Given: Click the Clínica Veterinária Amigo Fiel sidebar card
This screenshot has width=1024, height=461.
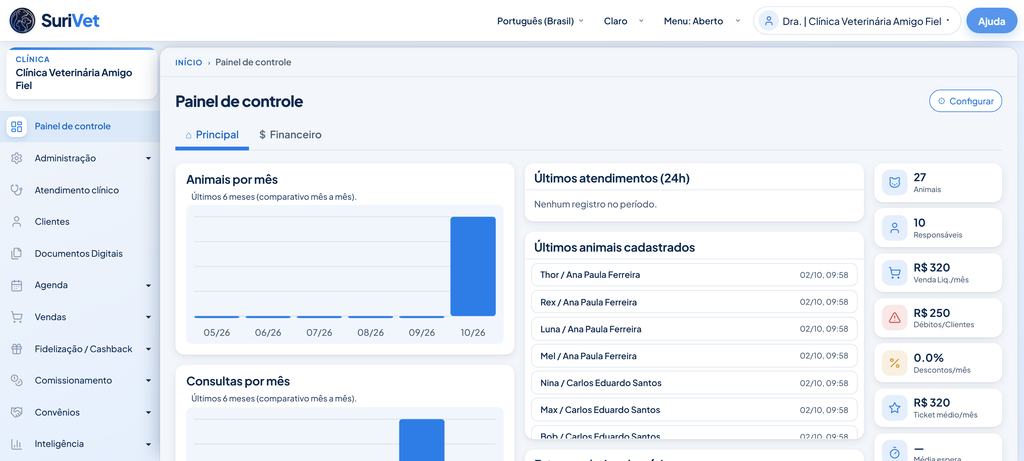Looking at the screenshot, I should 82,73.
